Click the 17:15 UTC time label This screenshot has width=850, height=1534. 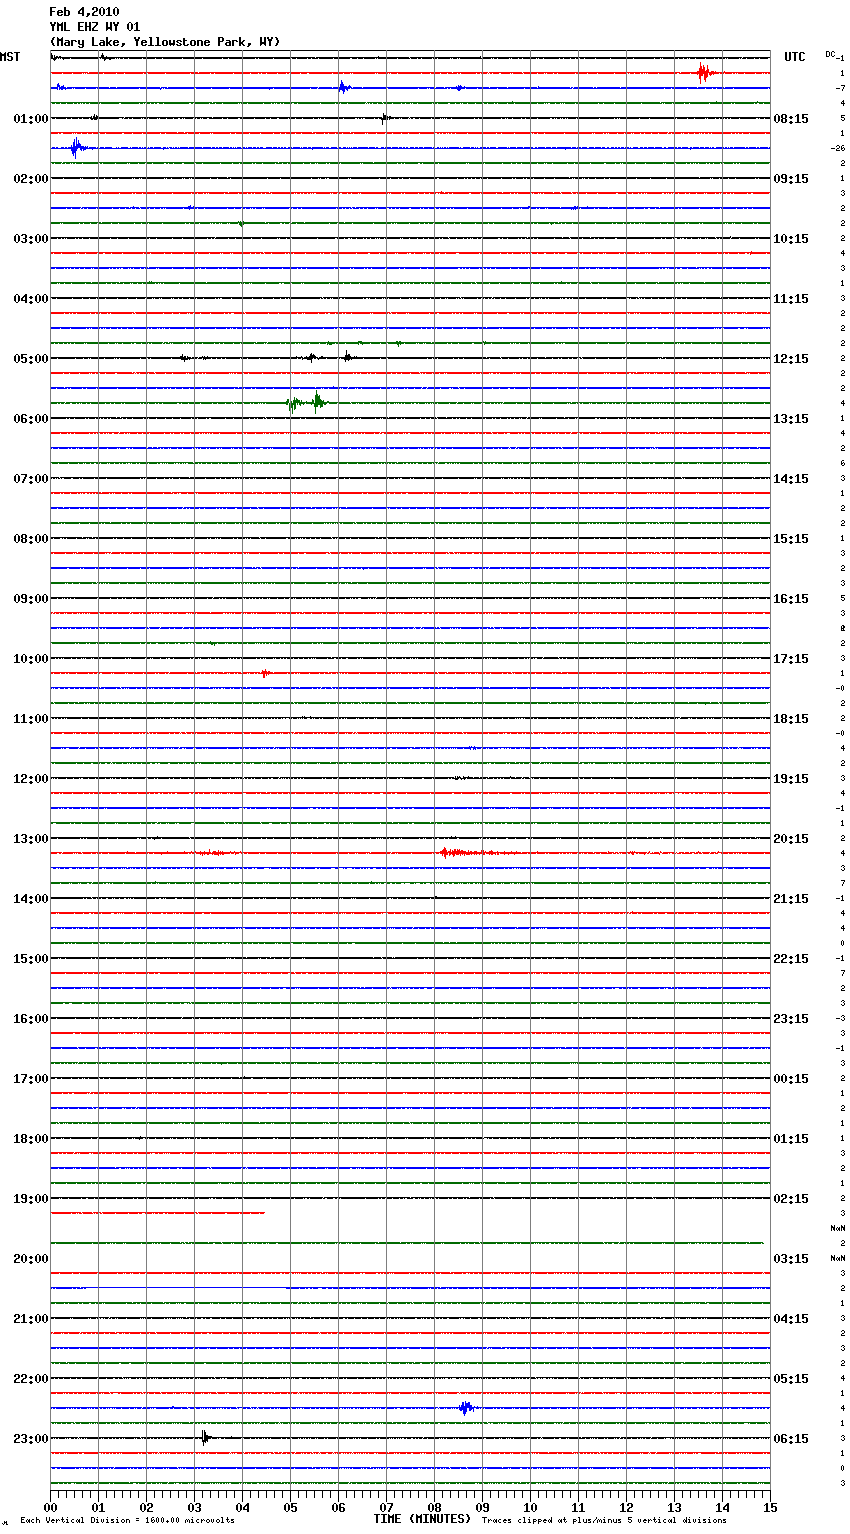791,659
